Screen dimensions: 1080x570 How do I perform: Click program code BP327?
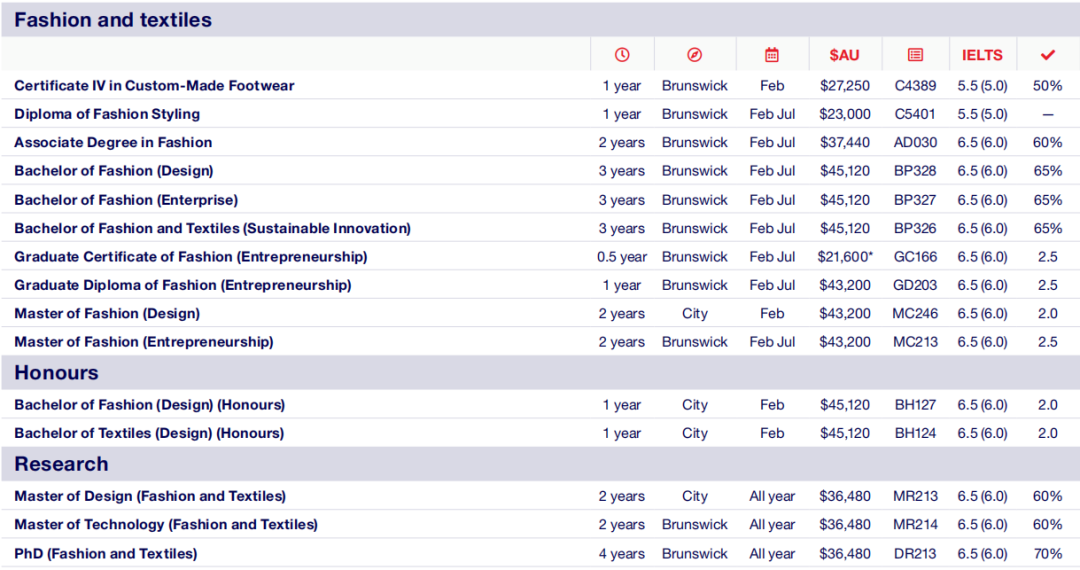point(915,200)
